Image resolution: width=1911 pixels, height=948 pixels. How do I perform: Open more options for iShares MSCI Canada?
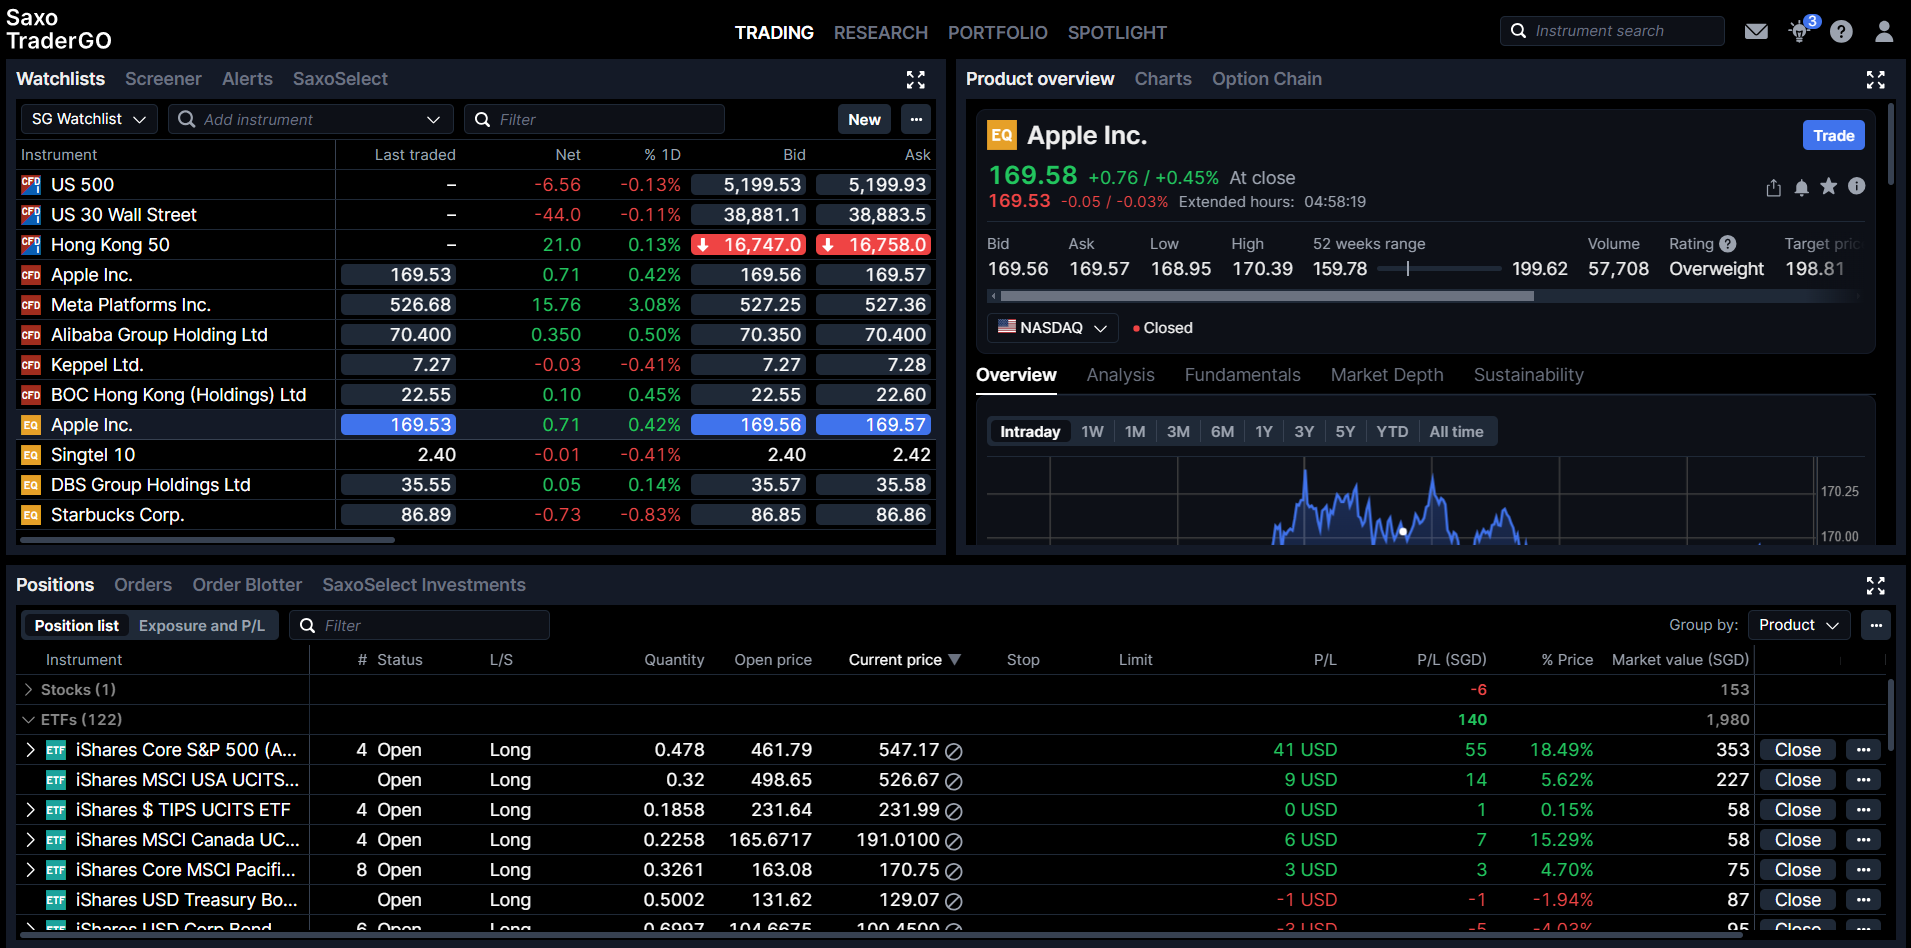tap(1863, 840)
